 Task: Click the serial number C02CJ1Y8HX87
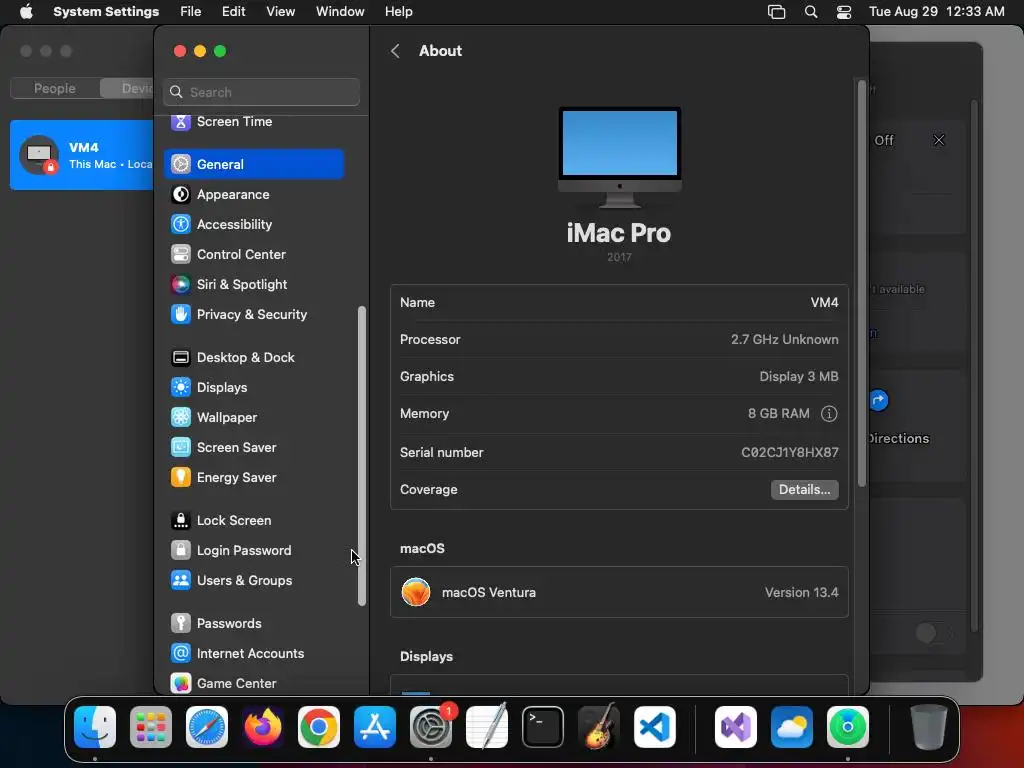tap(790, 452)
